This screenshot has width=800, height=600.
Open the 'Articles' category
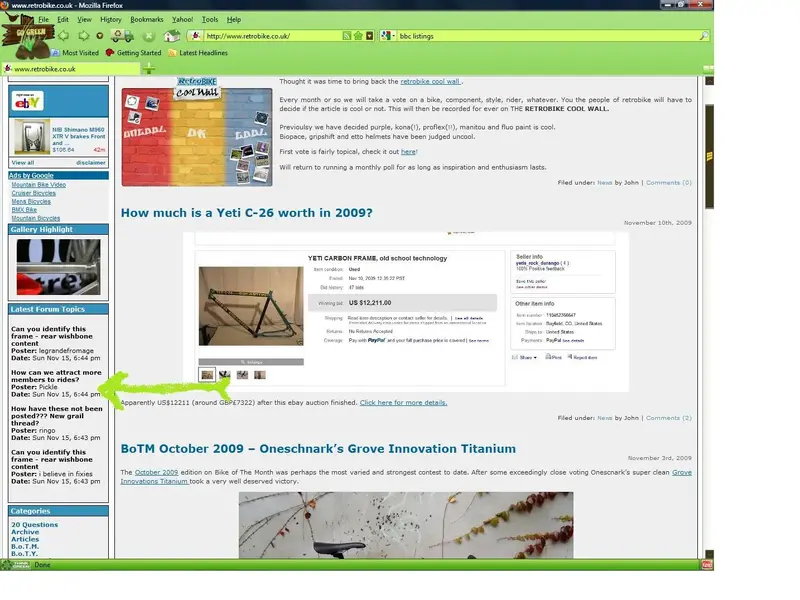point(25,539)
